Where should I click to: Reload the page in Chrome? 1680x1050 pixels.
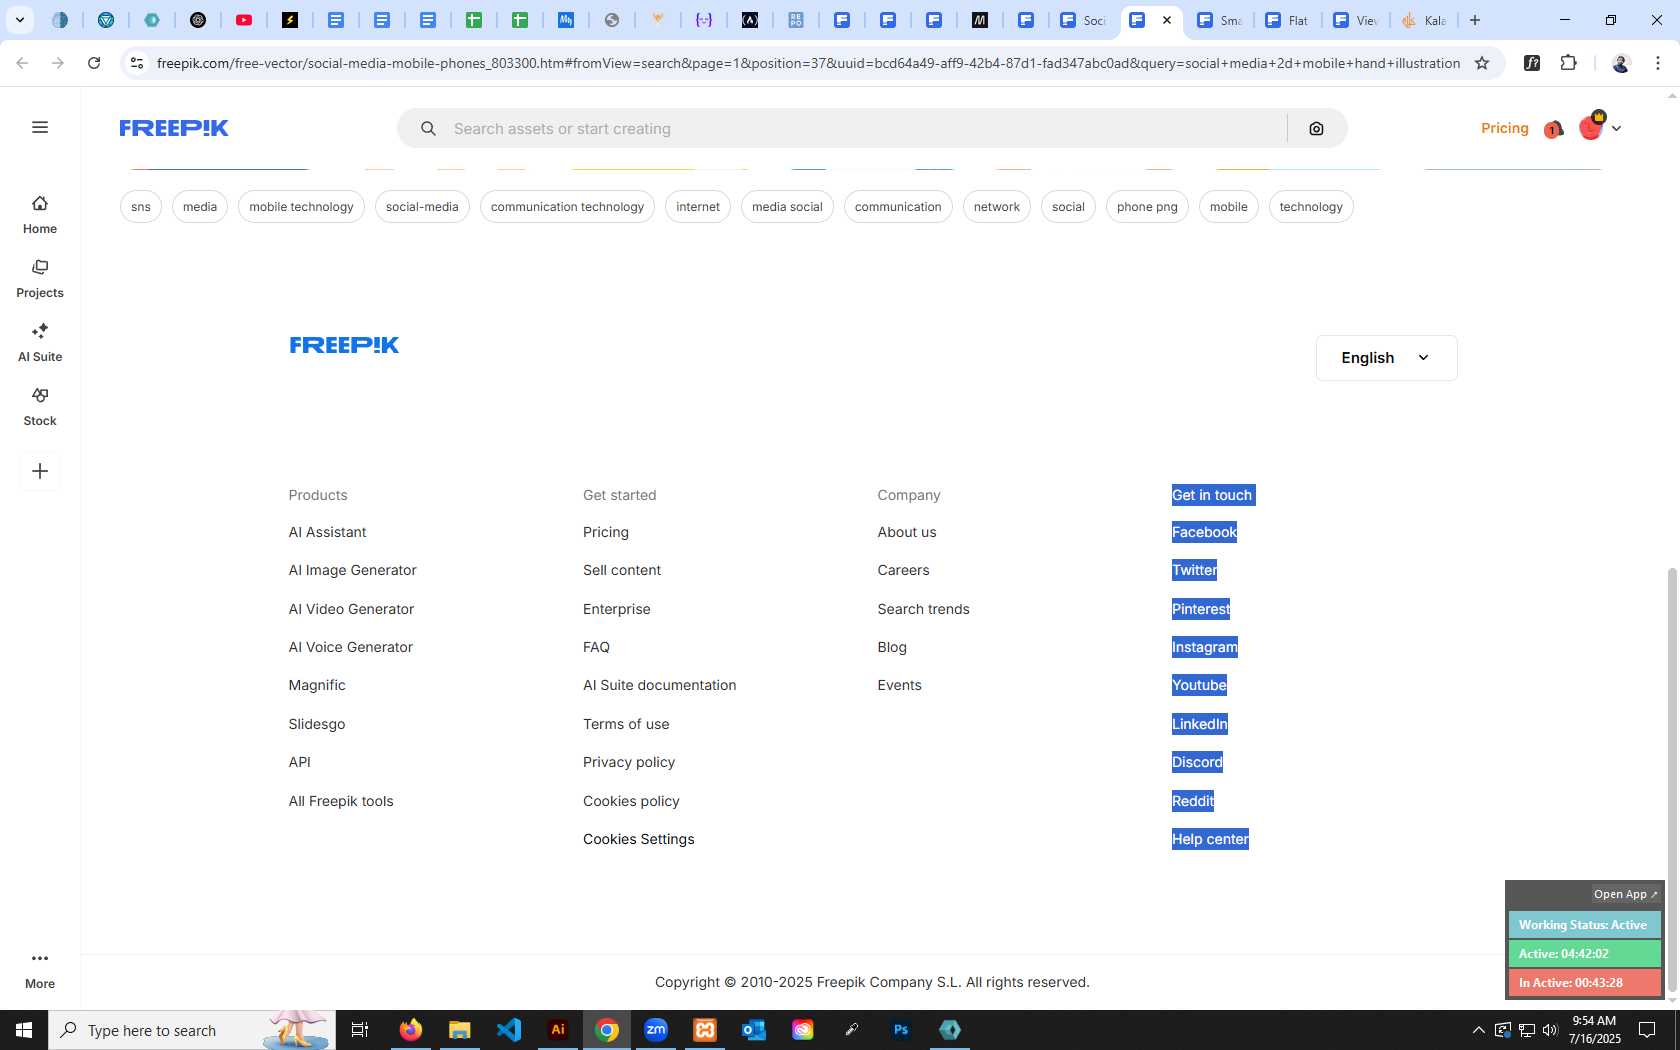(x=94, y=63)
